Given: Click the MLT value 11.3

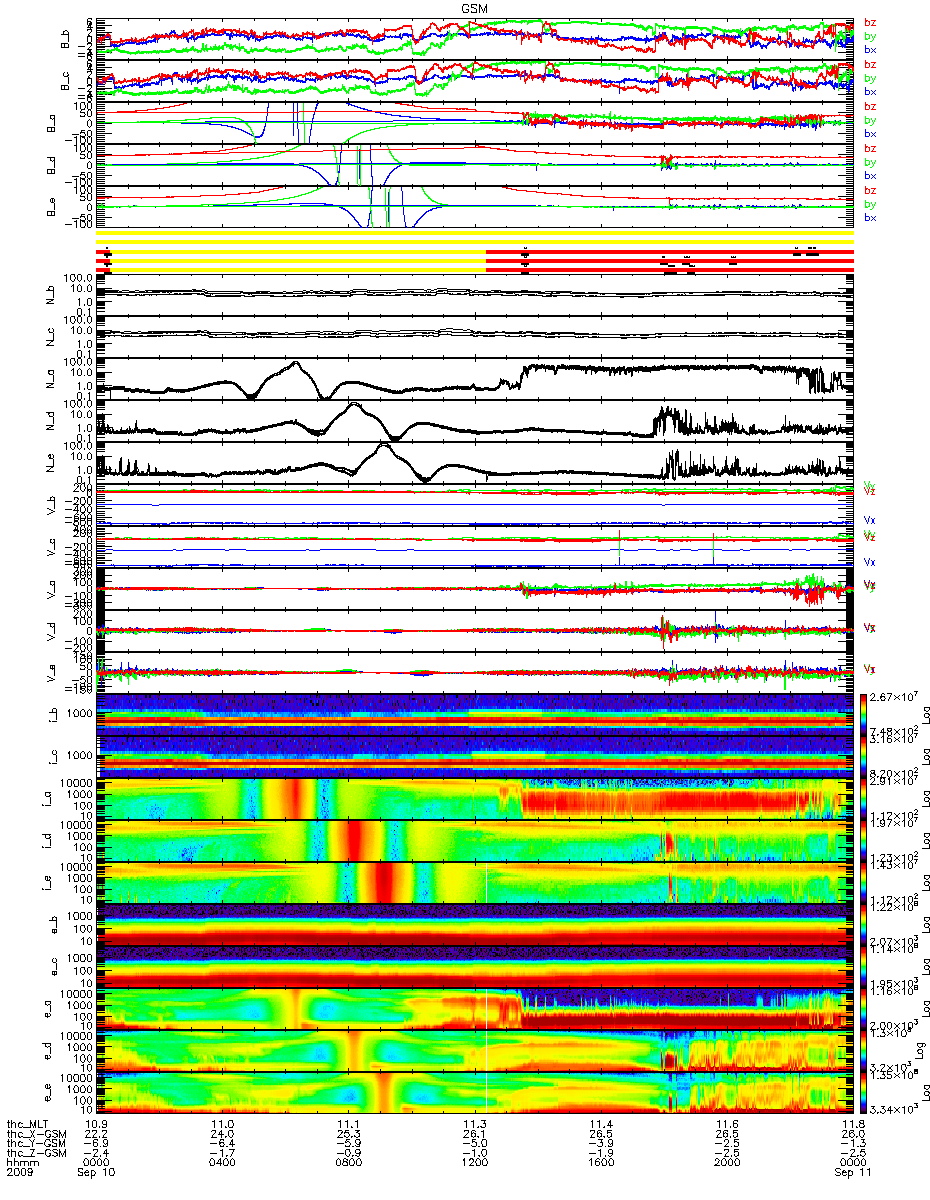Looking at the screenshot, I should [474, 1125].
